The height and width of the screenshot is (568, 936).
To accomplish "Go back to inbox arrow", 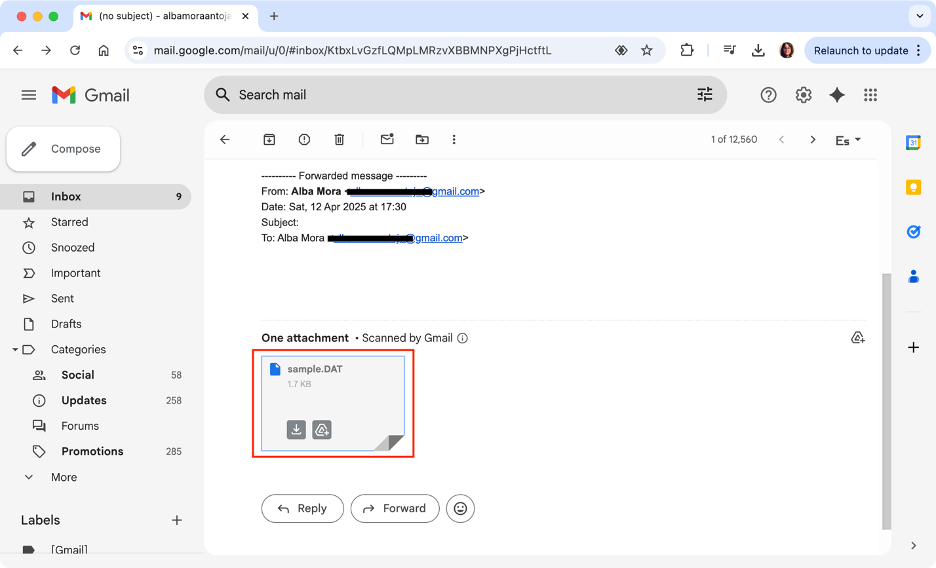I will pos(224,140).
